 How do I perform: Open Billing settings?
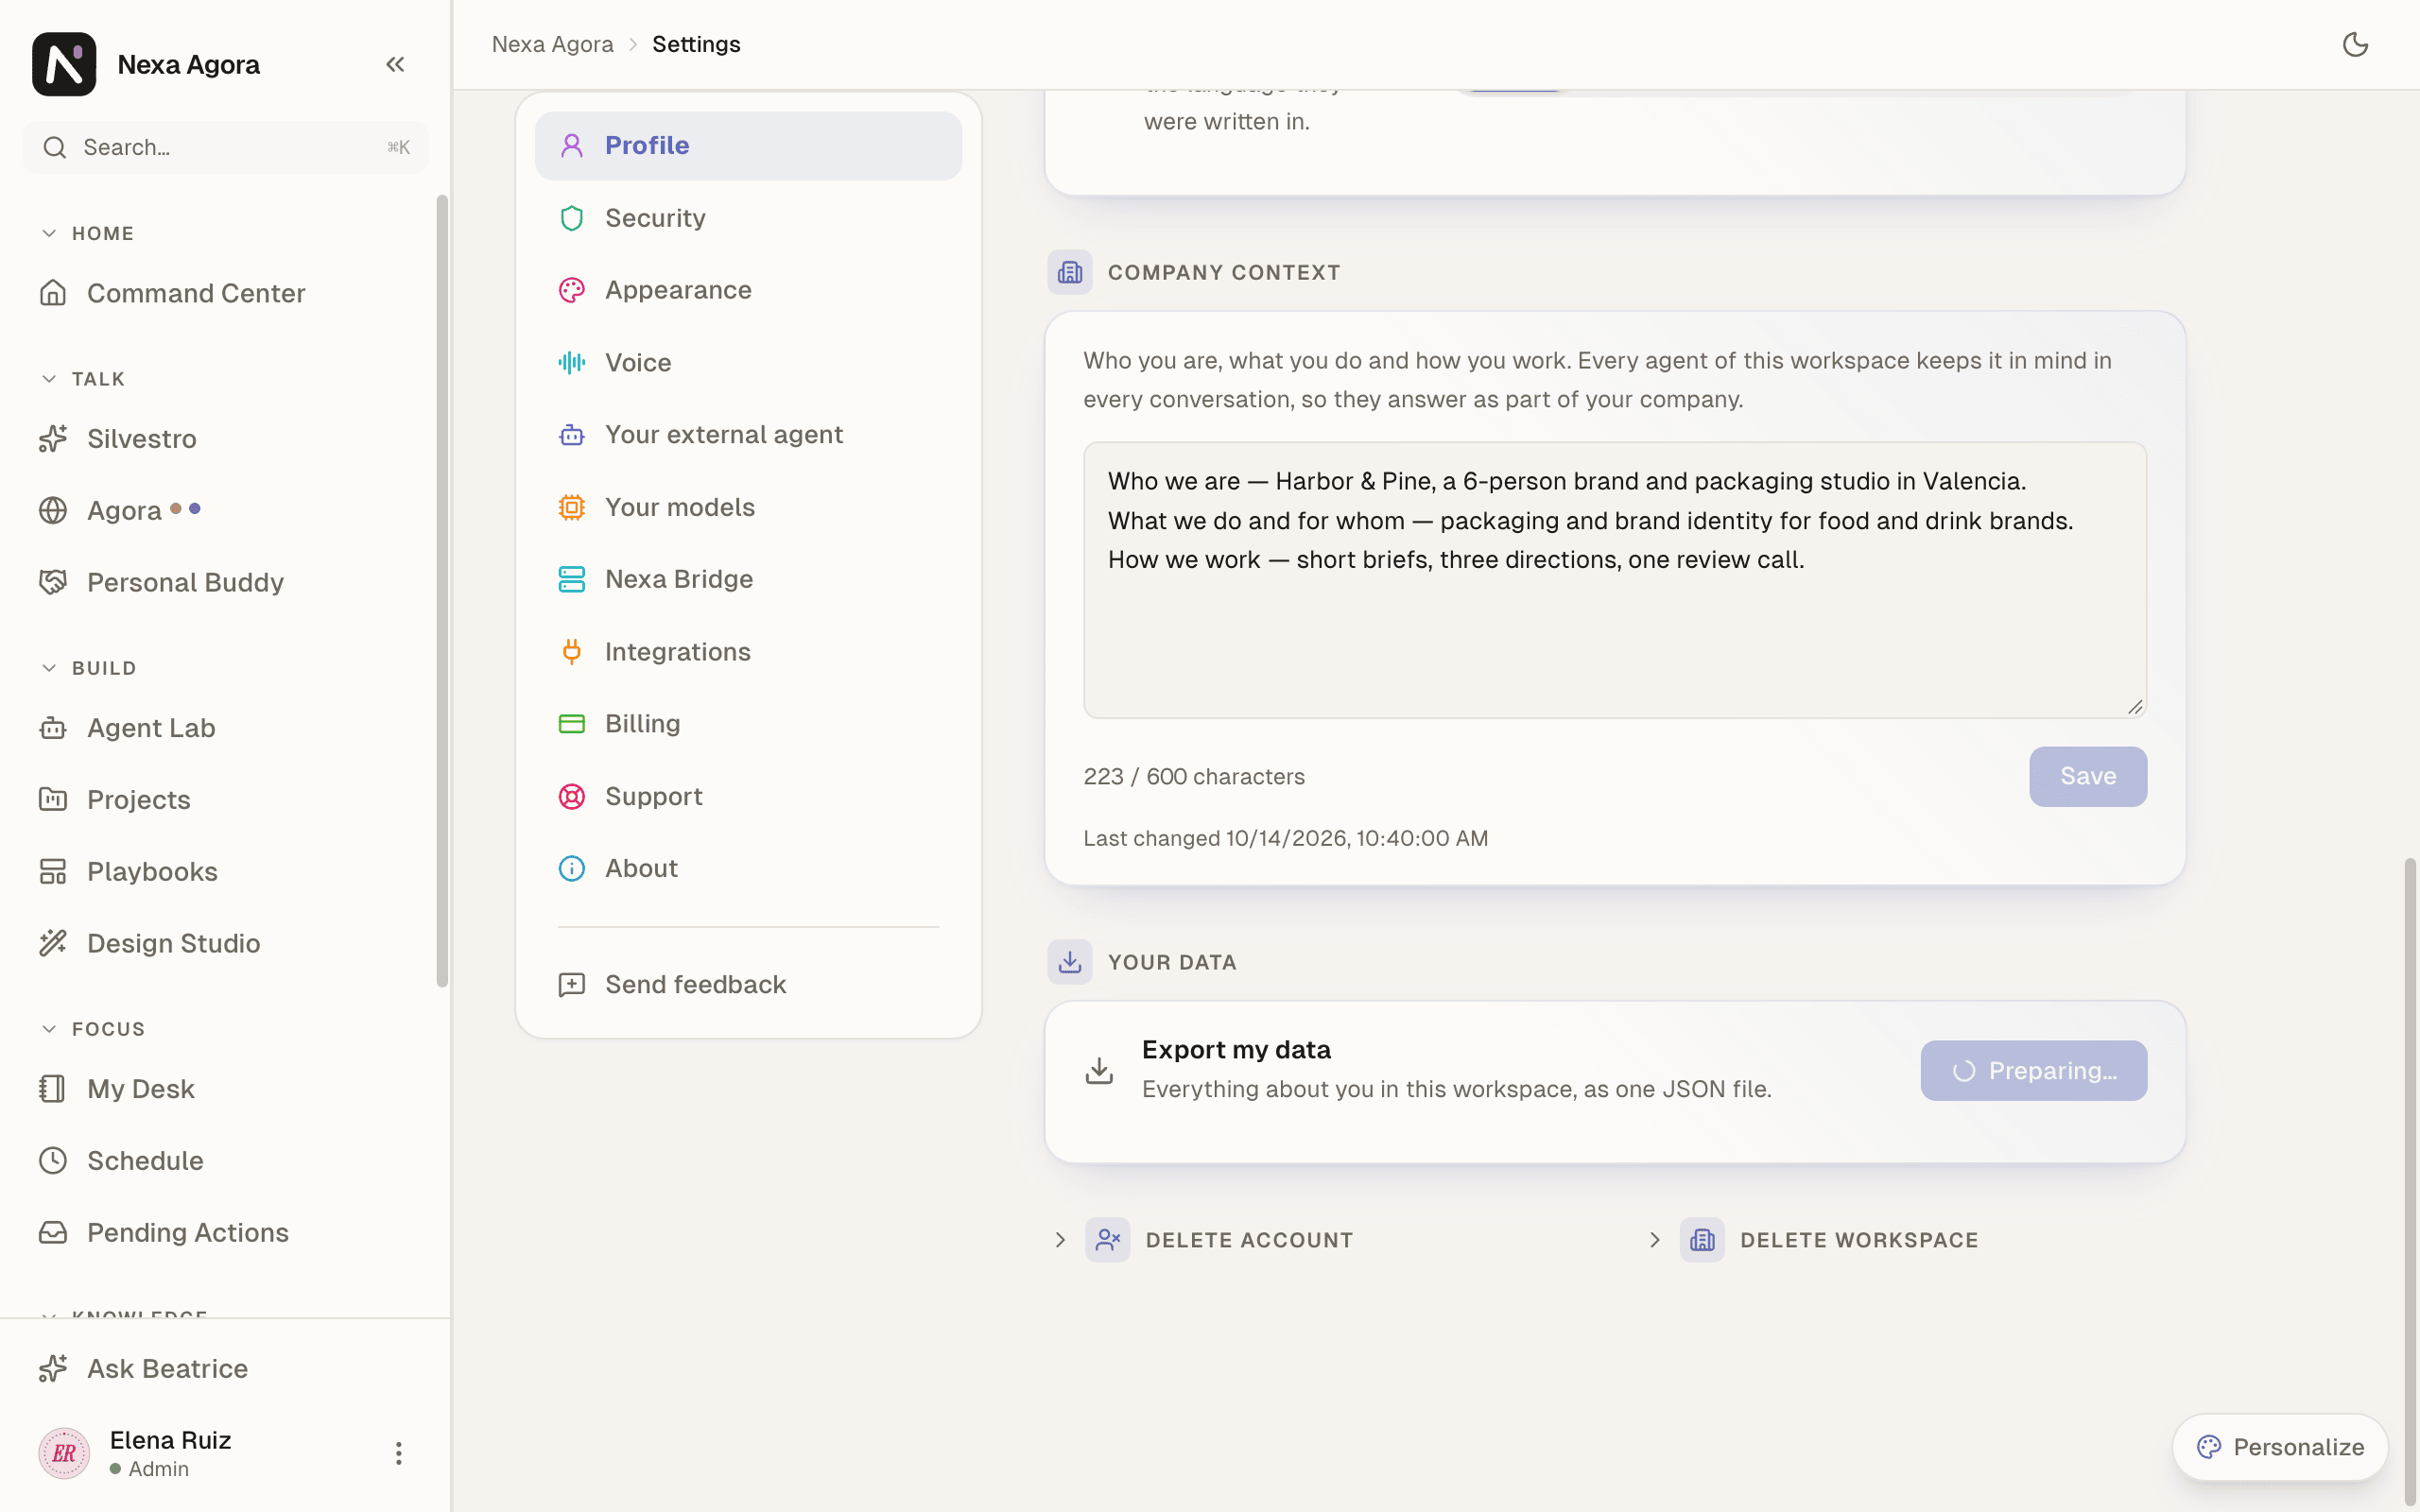point(748,724)
